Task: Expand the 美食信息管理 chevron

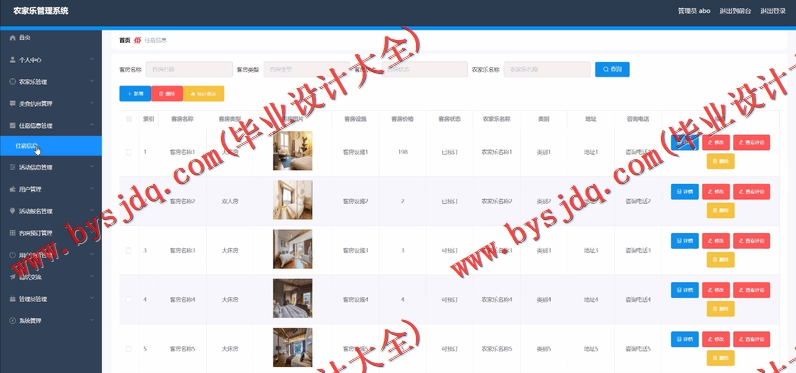Action: (92, 104)
